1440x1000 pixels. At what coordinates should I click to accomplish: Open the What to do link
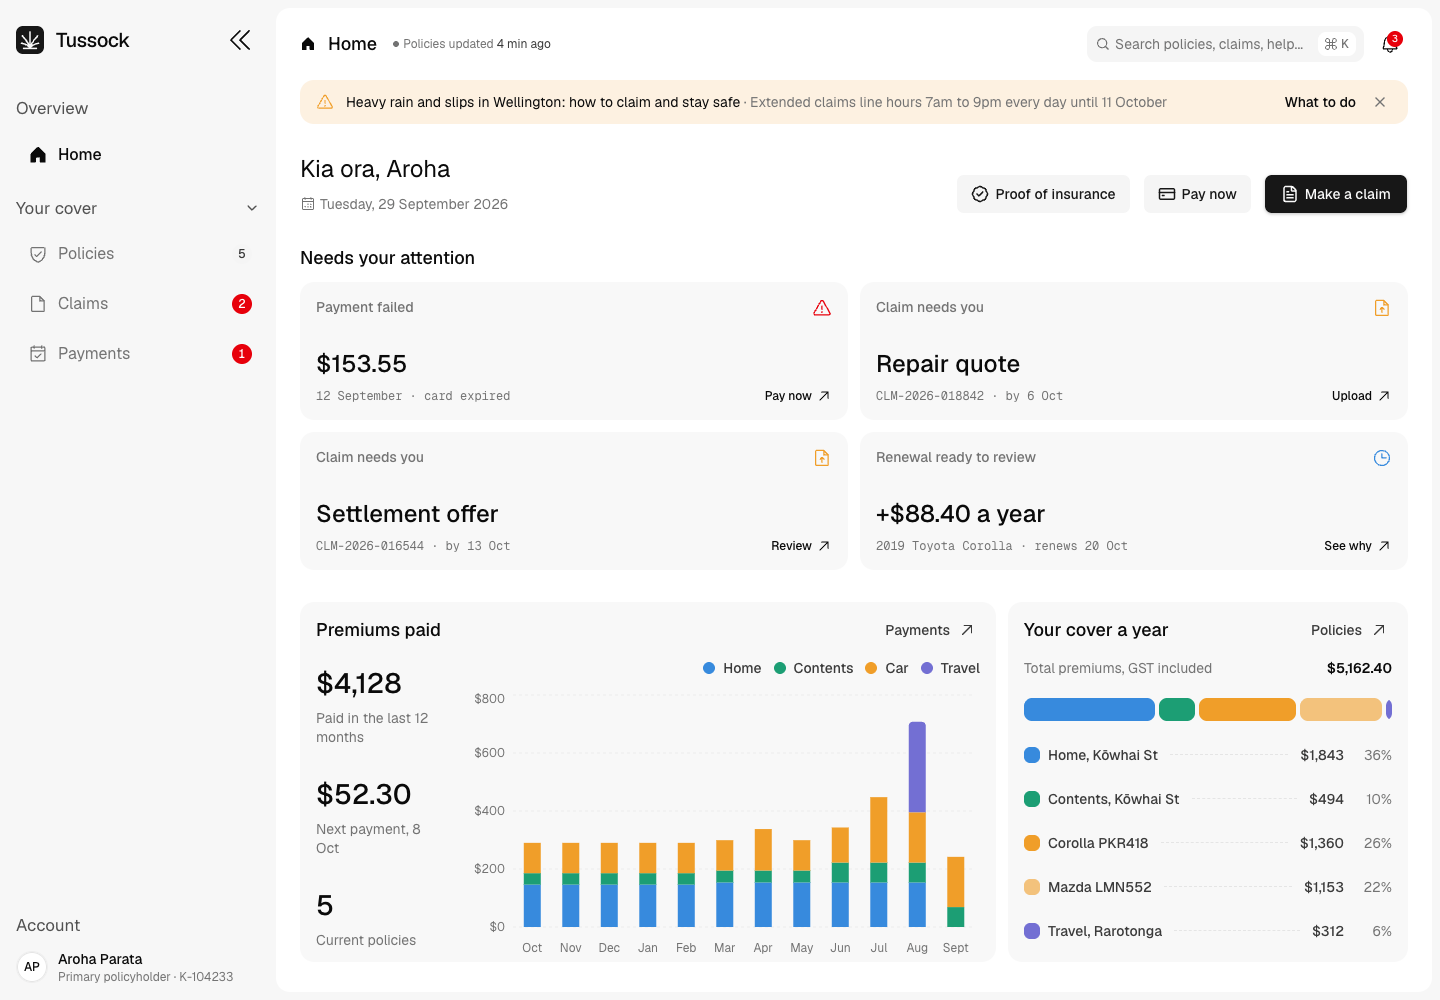click(1320, 102)
